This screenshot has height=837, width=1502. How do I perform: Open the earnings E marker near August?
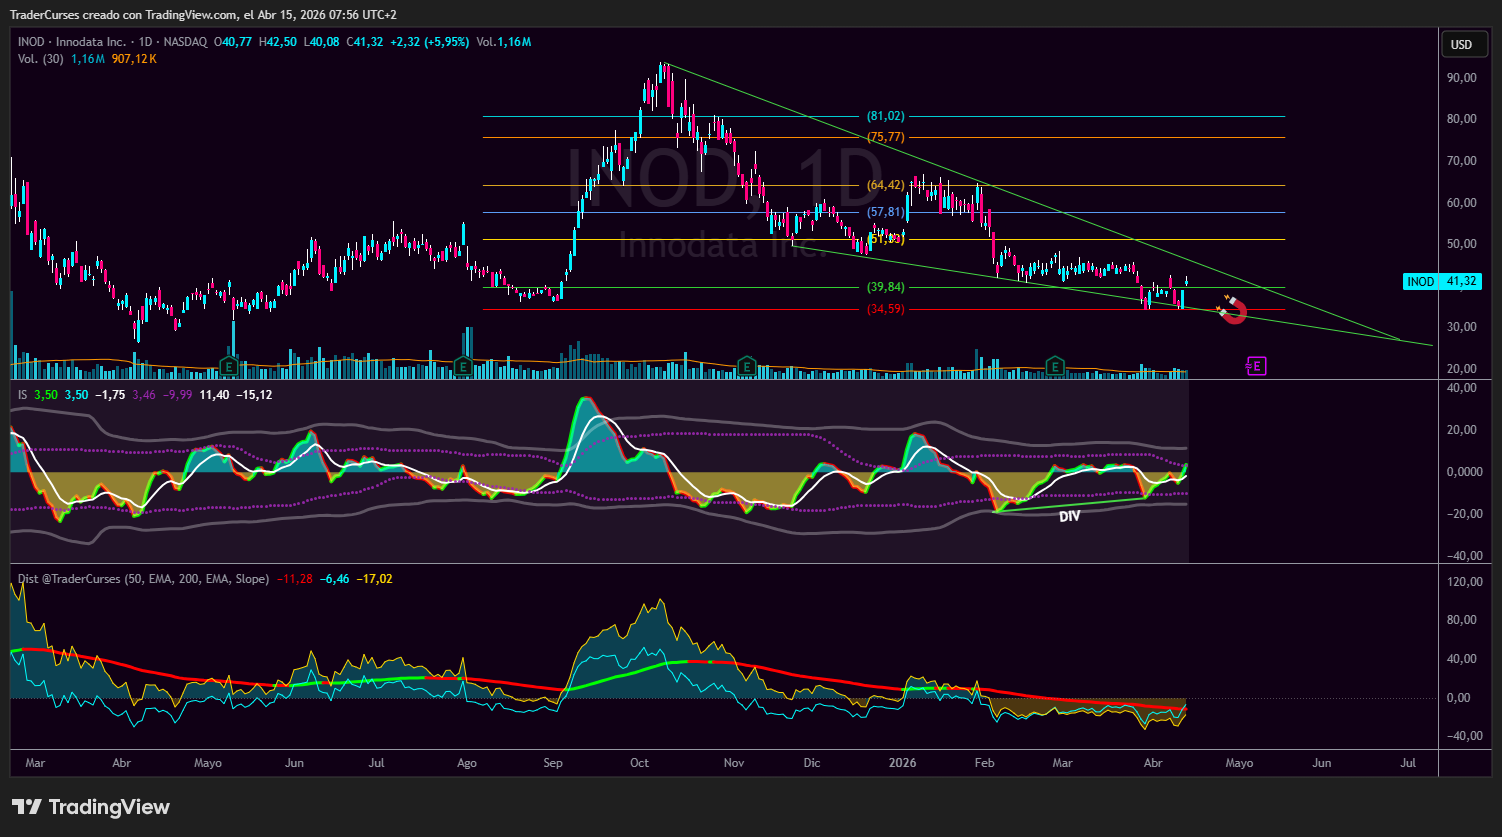point(462,366)
